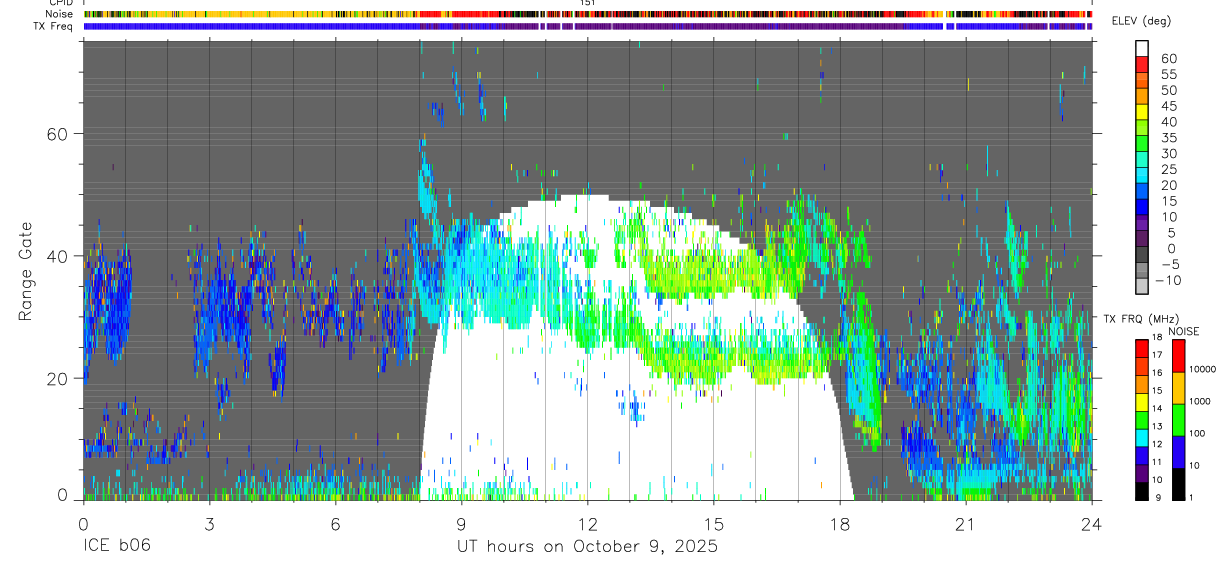
Task: Click the 'Range Gate' y-axis label
Action: [24, 272]
